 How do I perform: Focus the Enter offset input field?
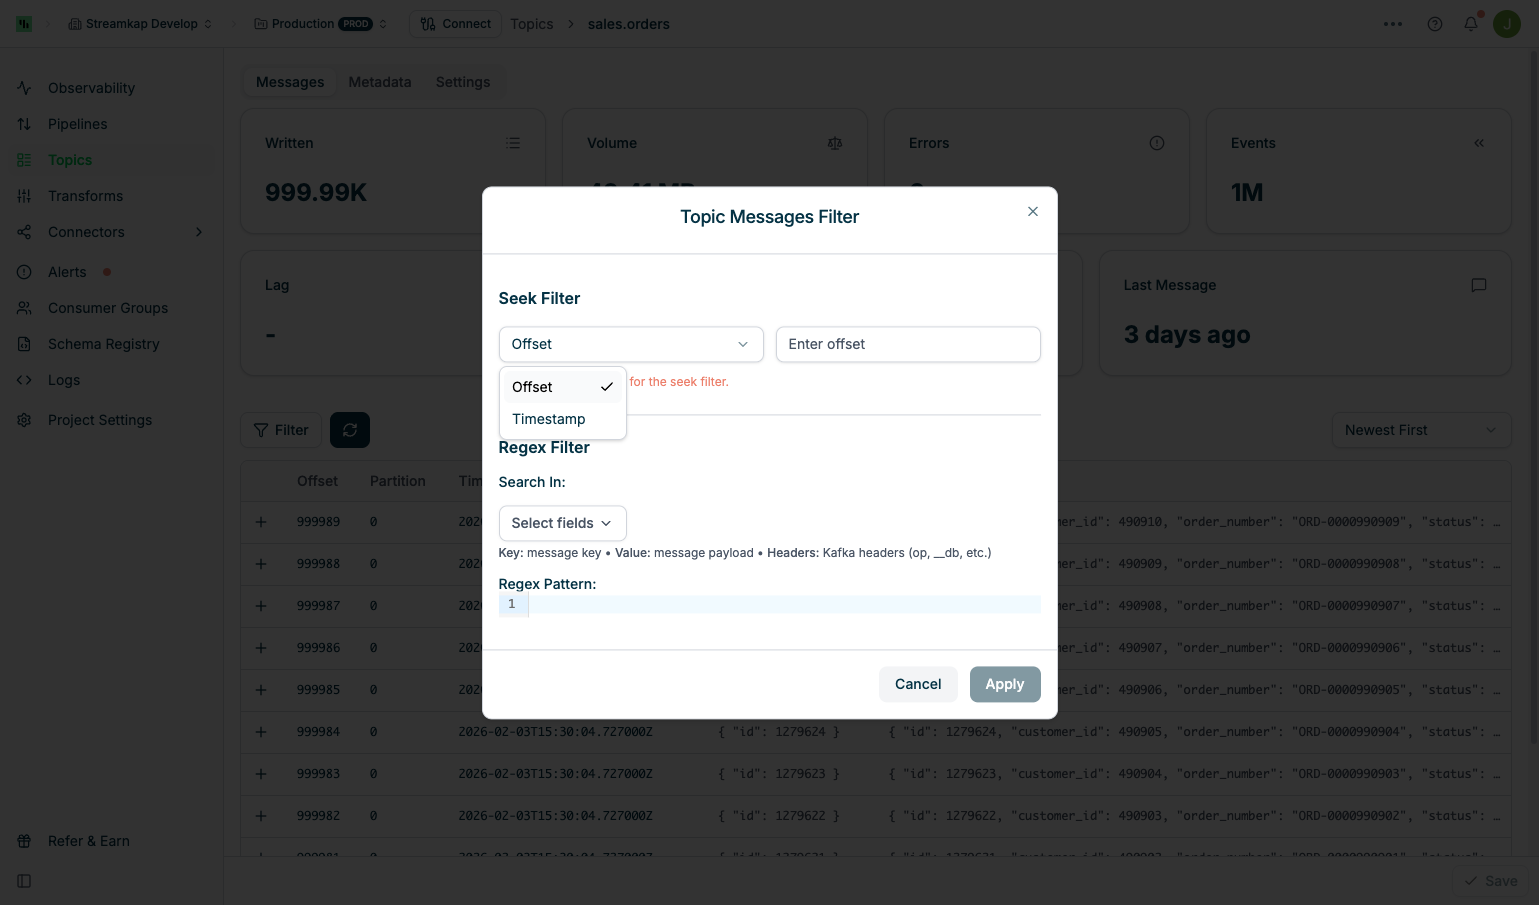pyautogui.click(x=908, y=344)
